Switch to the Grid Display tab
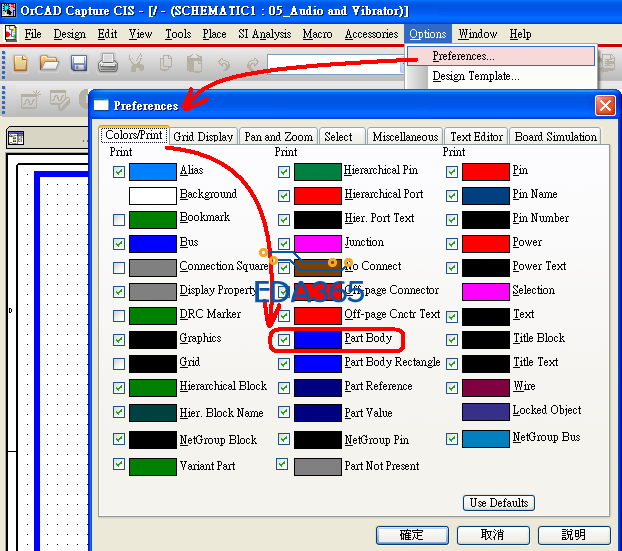The image size is (622, 551). click(x=203, y=136)
